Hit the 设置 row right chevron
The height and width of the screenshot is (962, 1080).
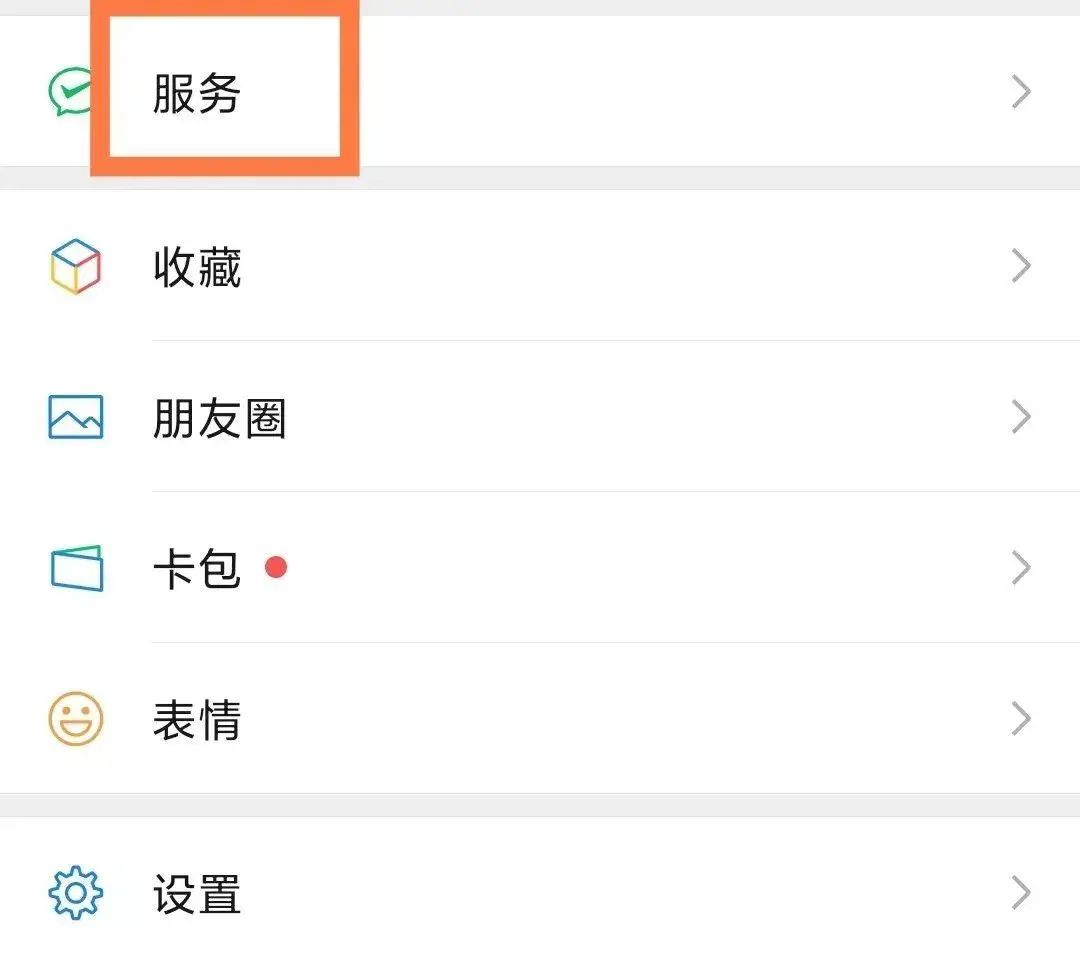1021,893
